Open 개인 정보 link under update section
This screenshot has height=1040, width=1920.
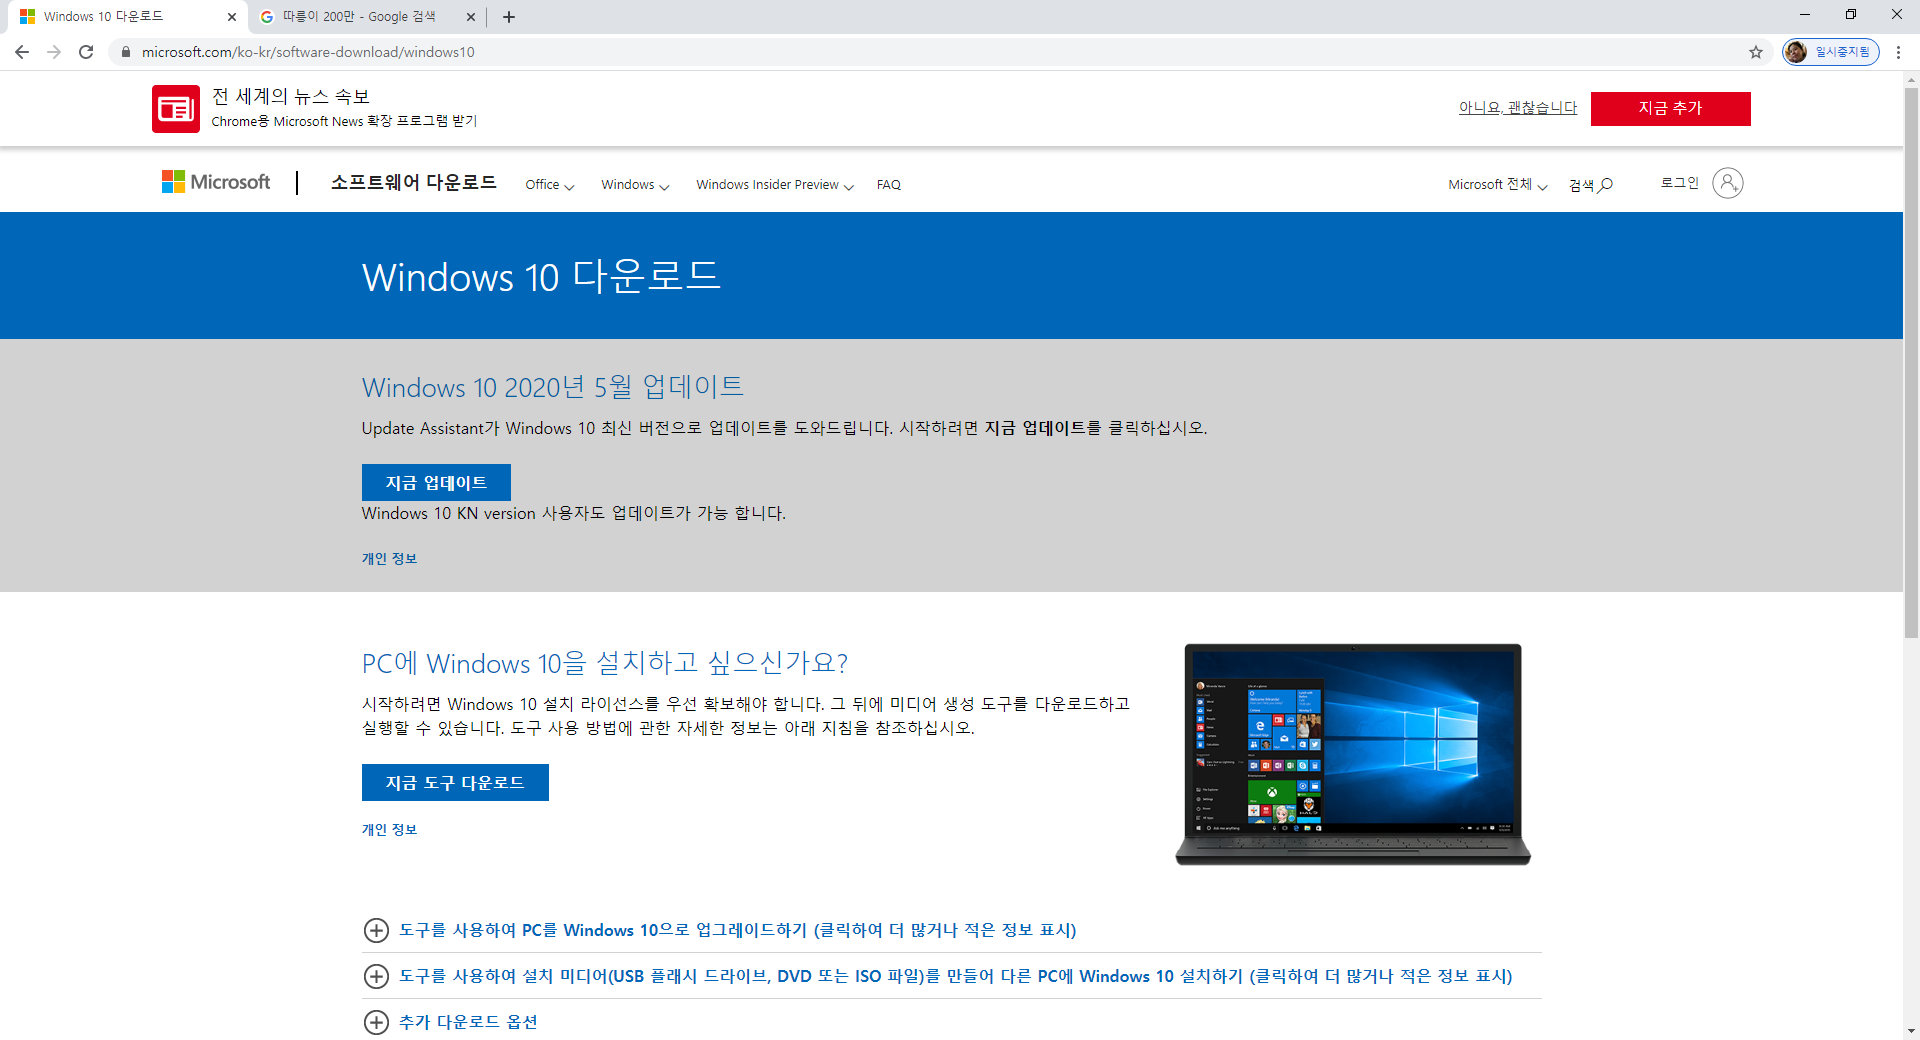click(x=389, y=559)
